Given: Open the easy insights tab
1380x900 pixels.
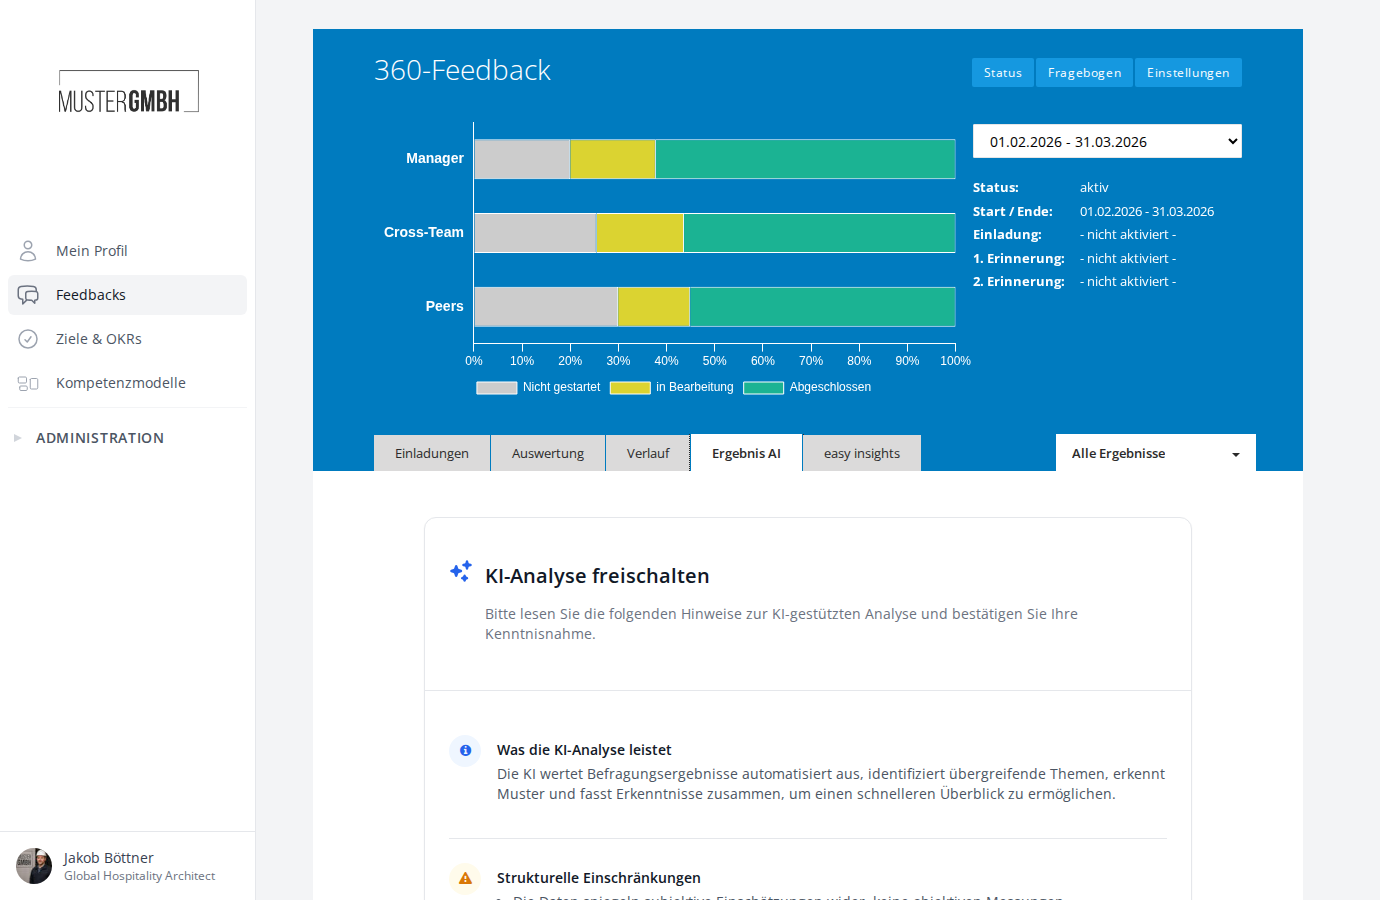Looking at the screenshot, I should [x=862, y=453].
